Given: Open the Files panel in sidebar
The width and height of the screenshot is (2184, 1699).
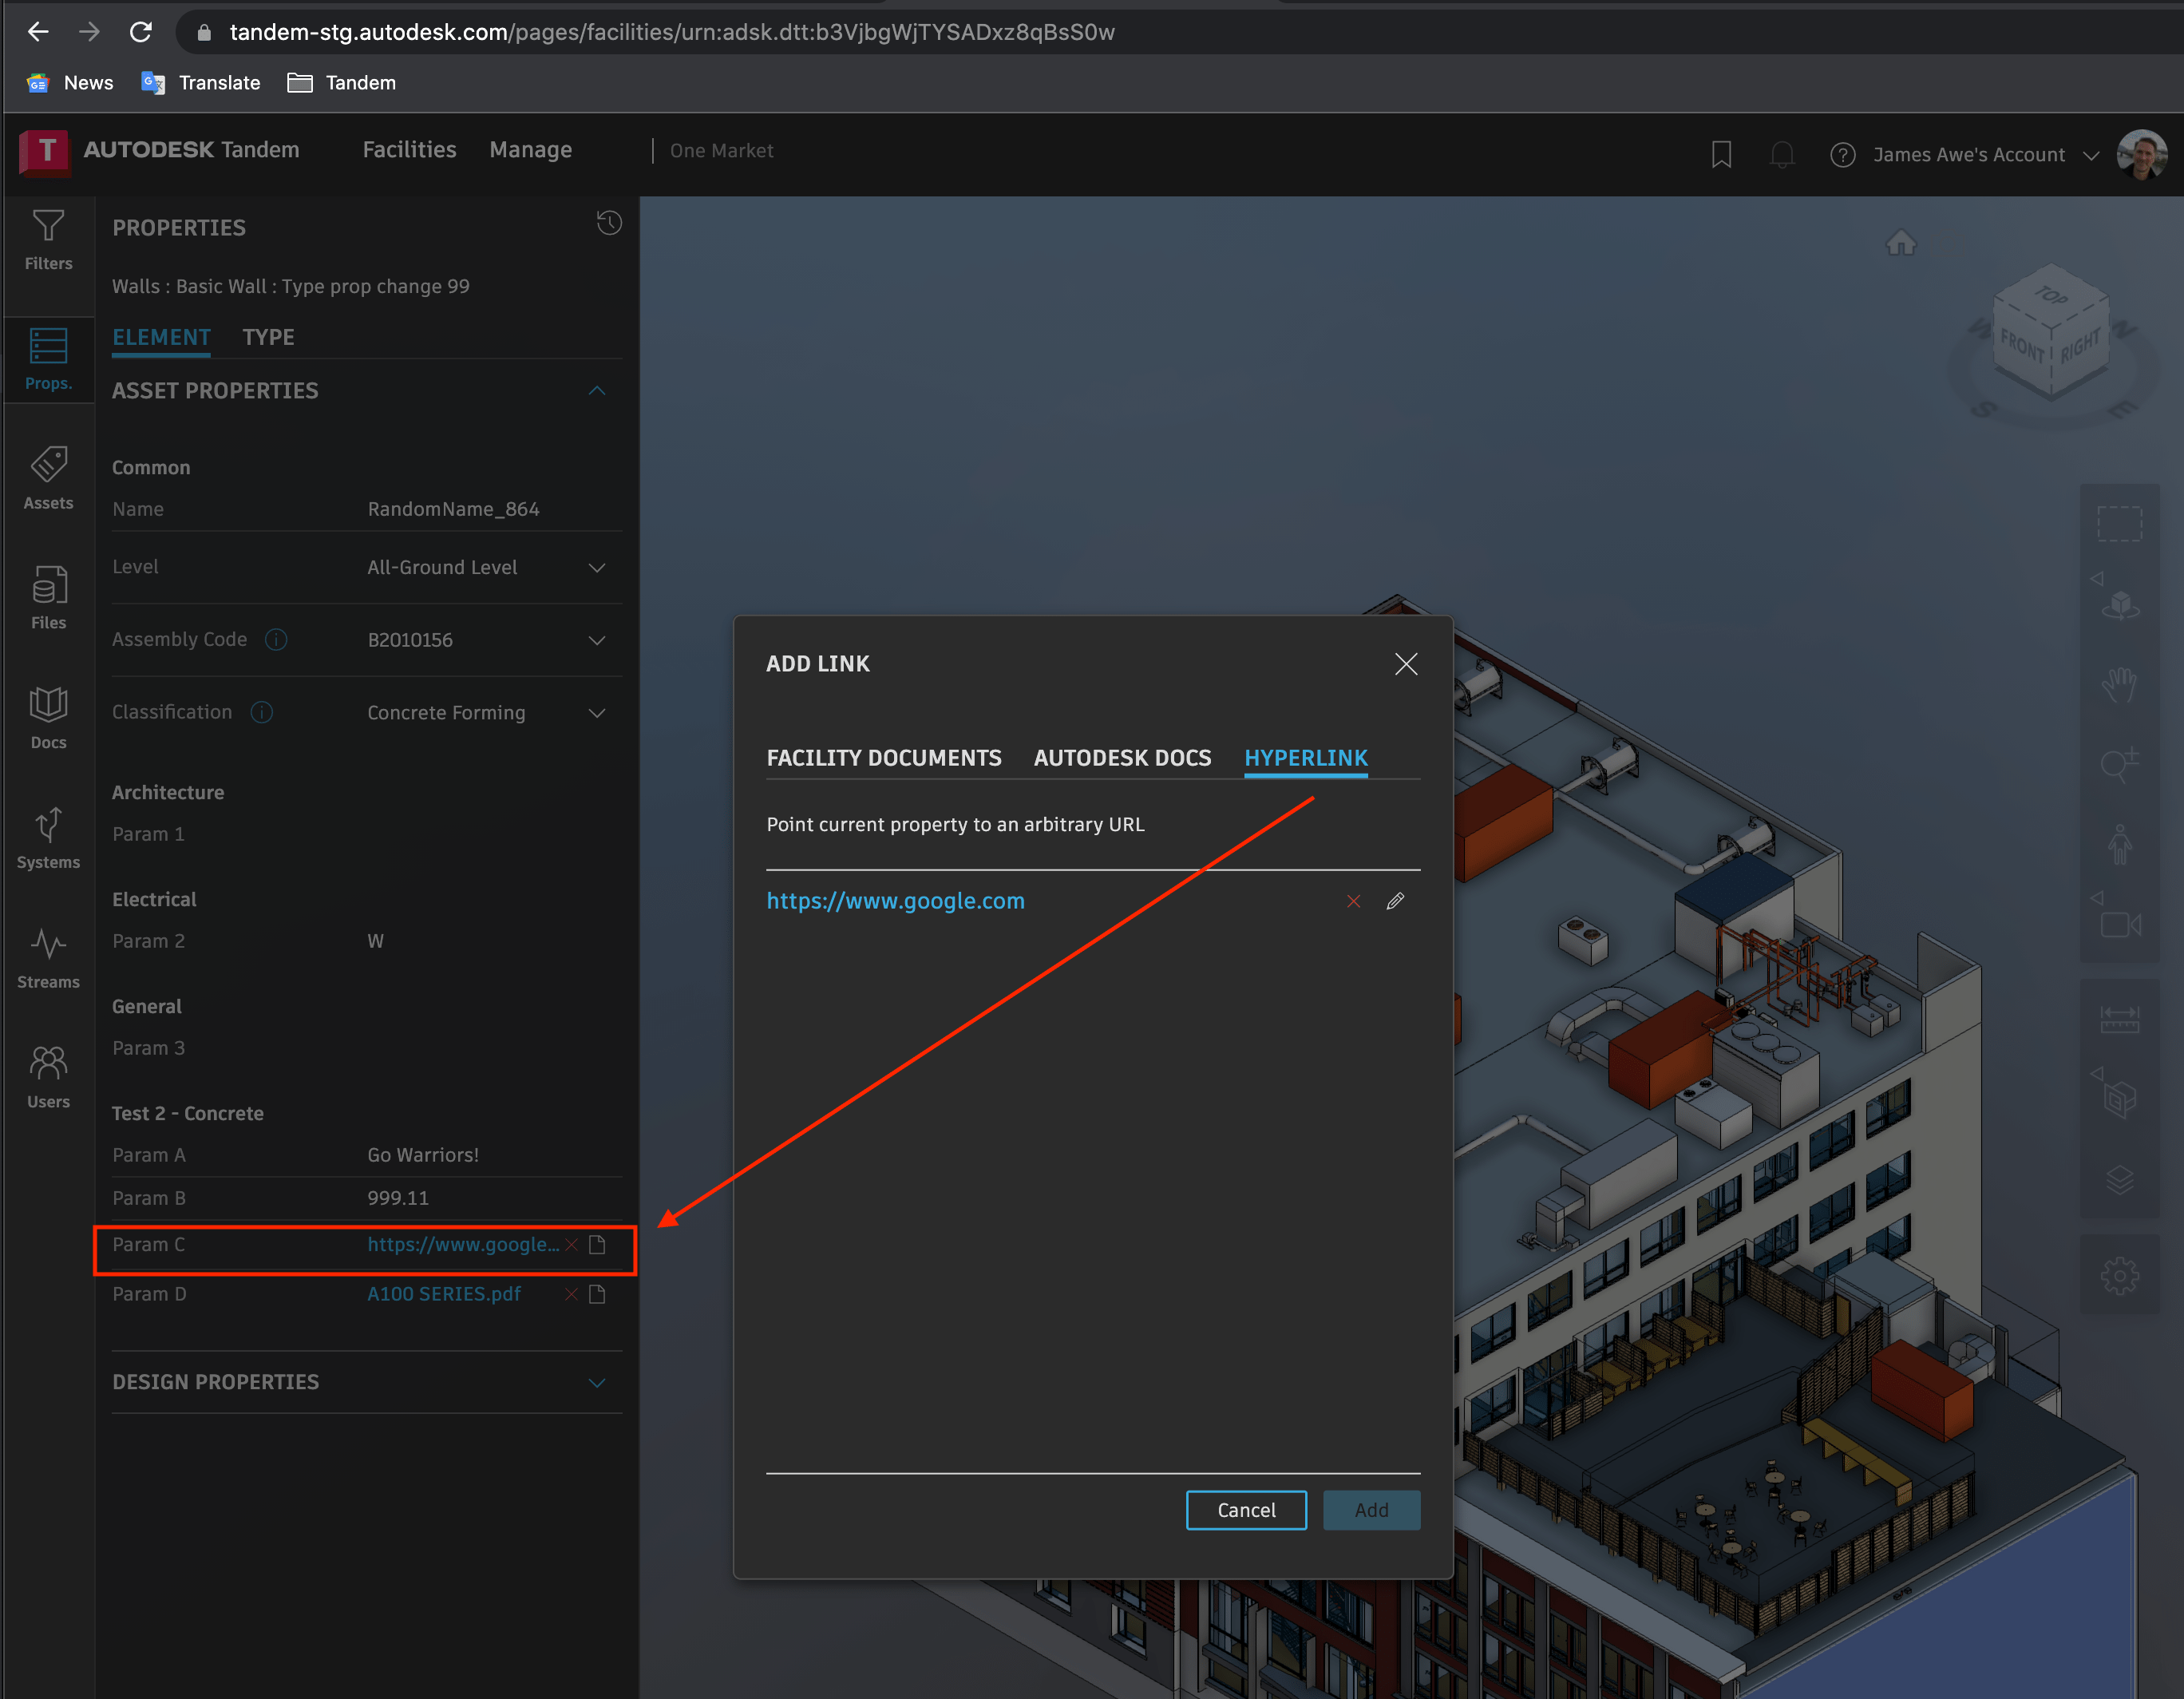Looking at the screenshot, I should (x=48, y=598).
